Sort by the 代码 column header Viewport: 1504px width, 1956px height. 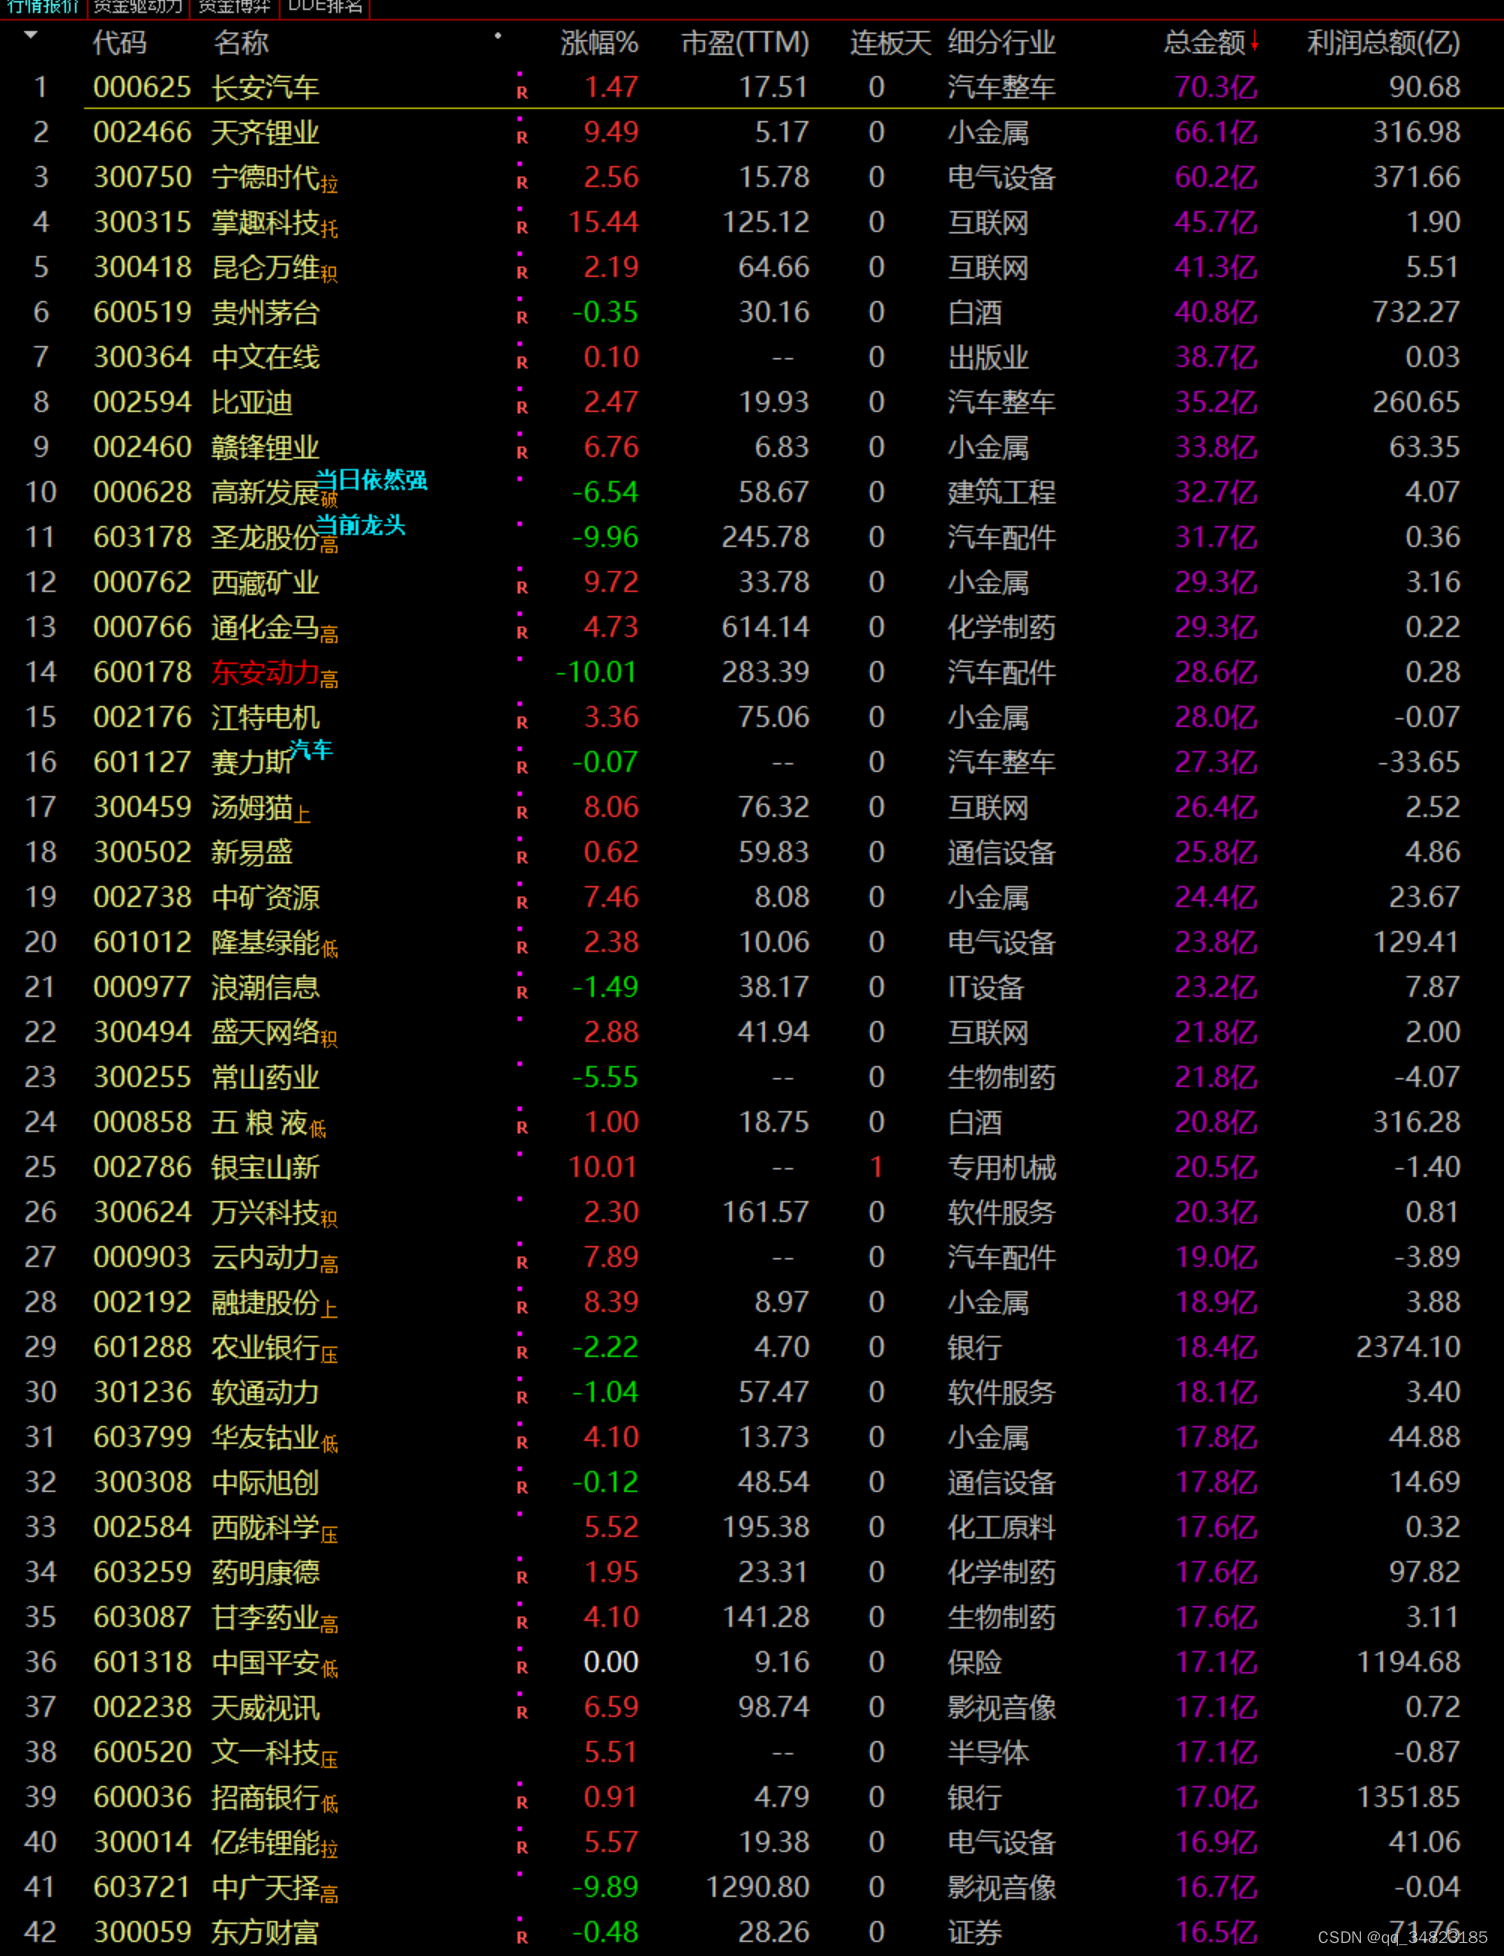pos(119,42)
